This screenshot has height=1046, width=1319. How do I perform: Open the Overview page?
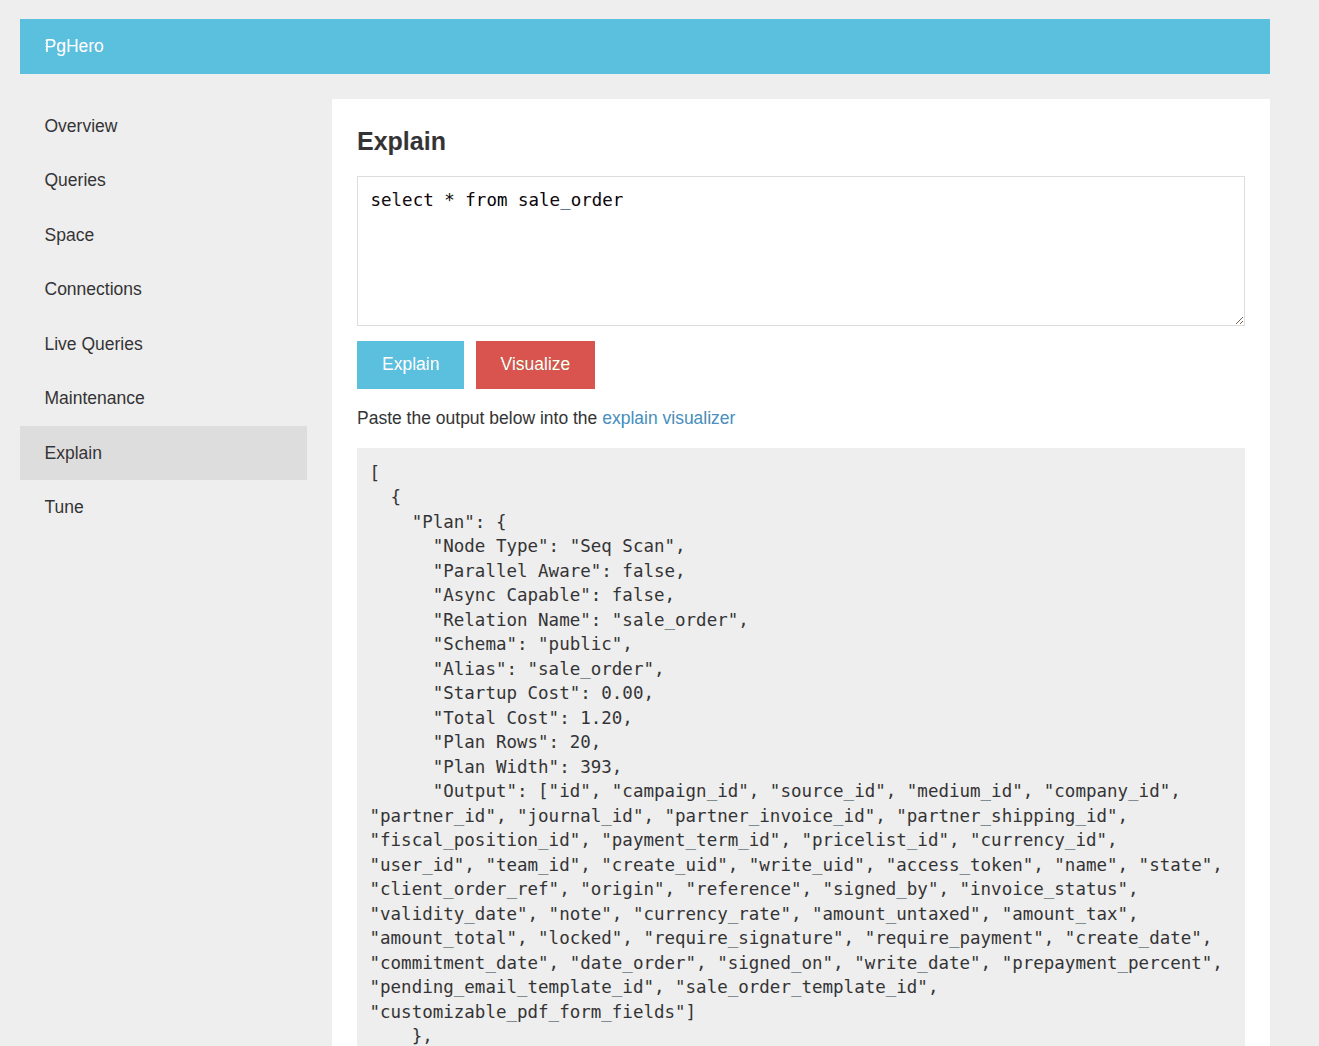pos(80,126)
